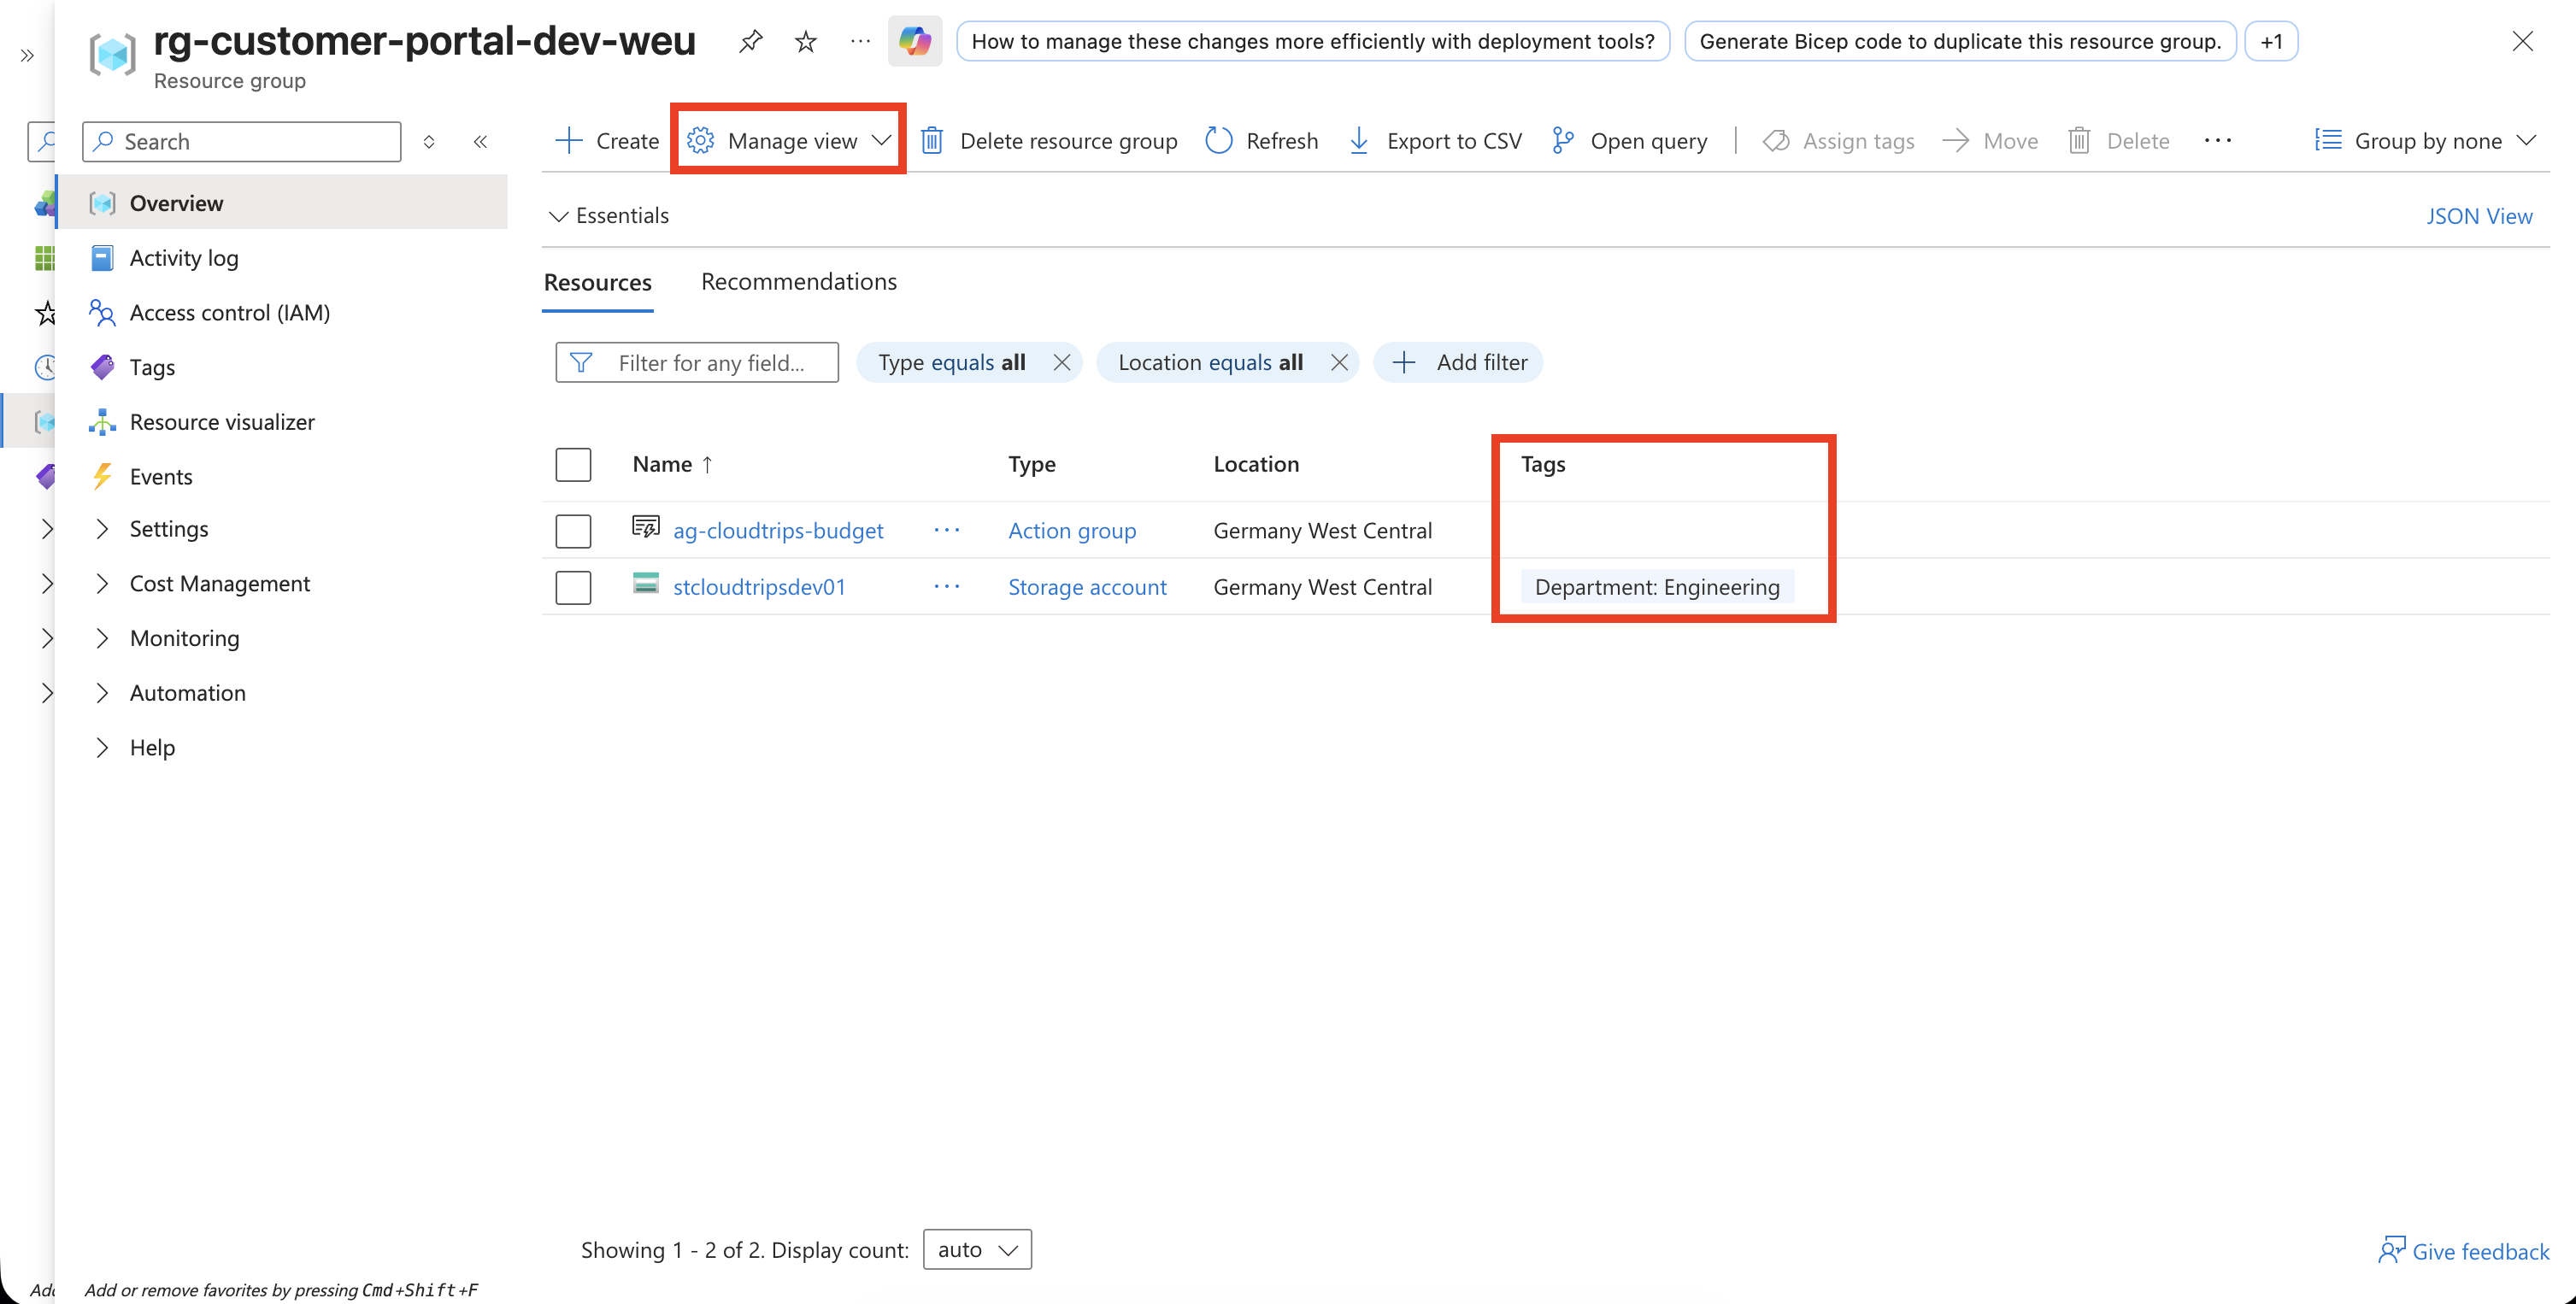Click Create resource plus button
Screen dimensions: 2576x1304
606,141
